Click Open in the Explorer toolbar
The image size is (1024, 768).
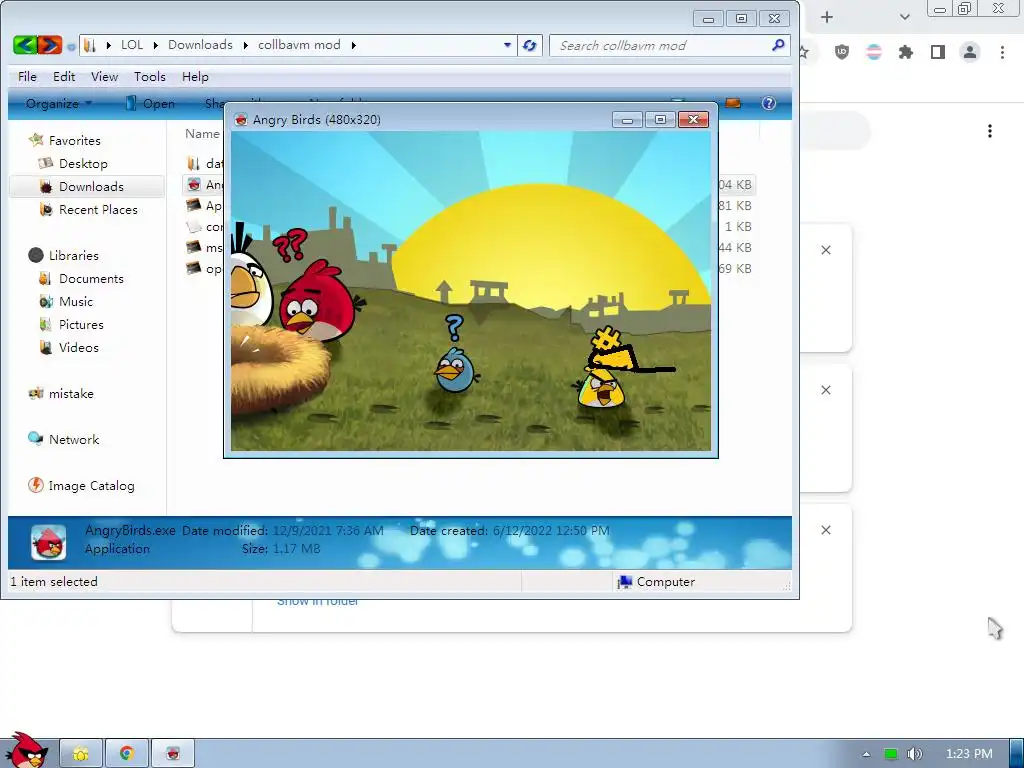point(150,104)
